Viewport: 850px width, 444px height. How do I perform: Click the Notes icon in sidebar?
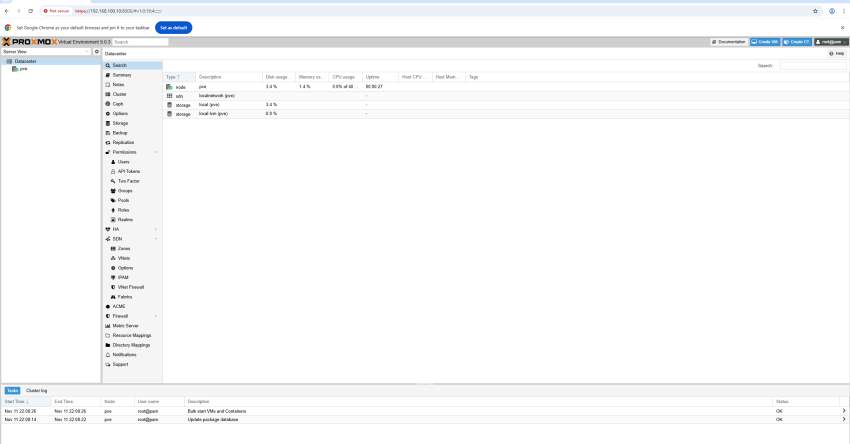(108, 85)
